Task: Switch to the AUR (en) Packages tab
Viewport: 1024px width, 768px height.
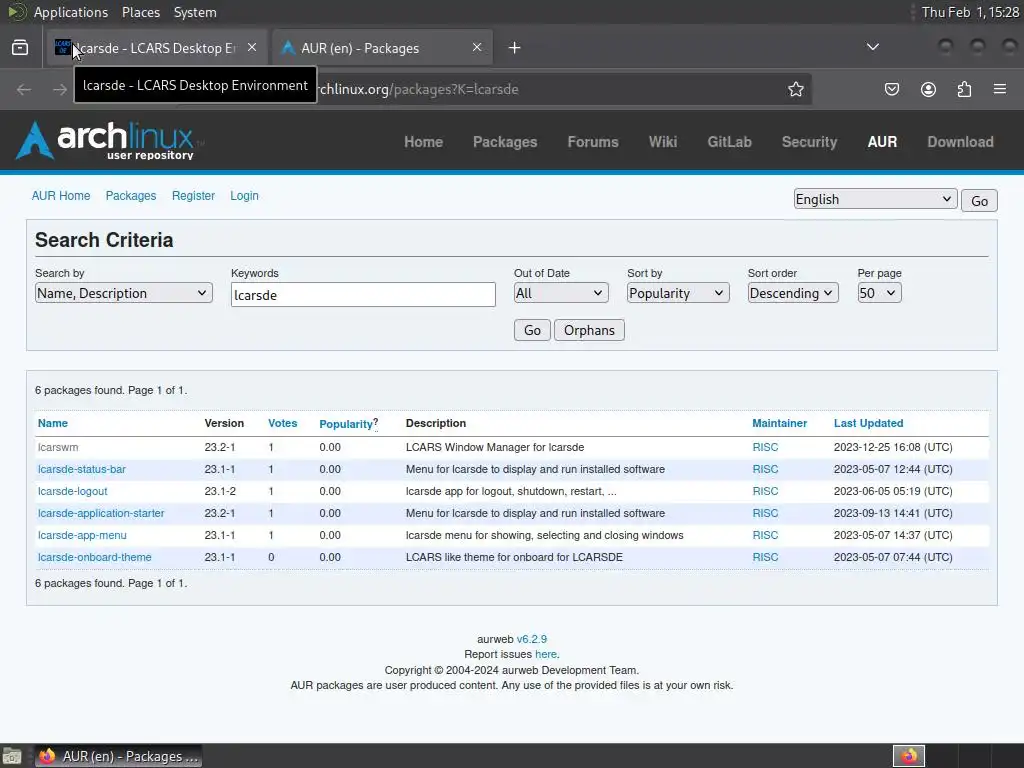Action: pyautogui.click(x=382, y=48)
